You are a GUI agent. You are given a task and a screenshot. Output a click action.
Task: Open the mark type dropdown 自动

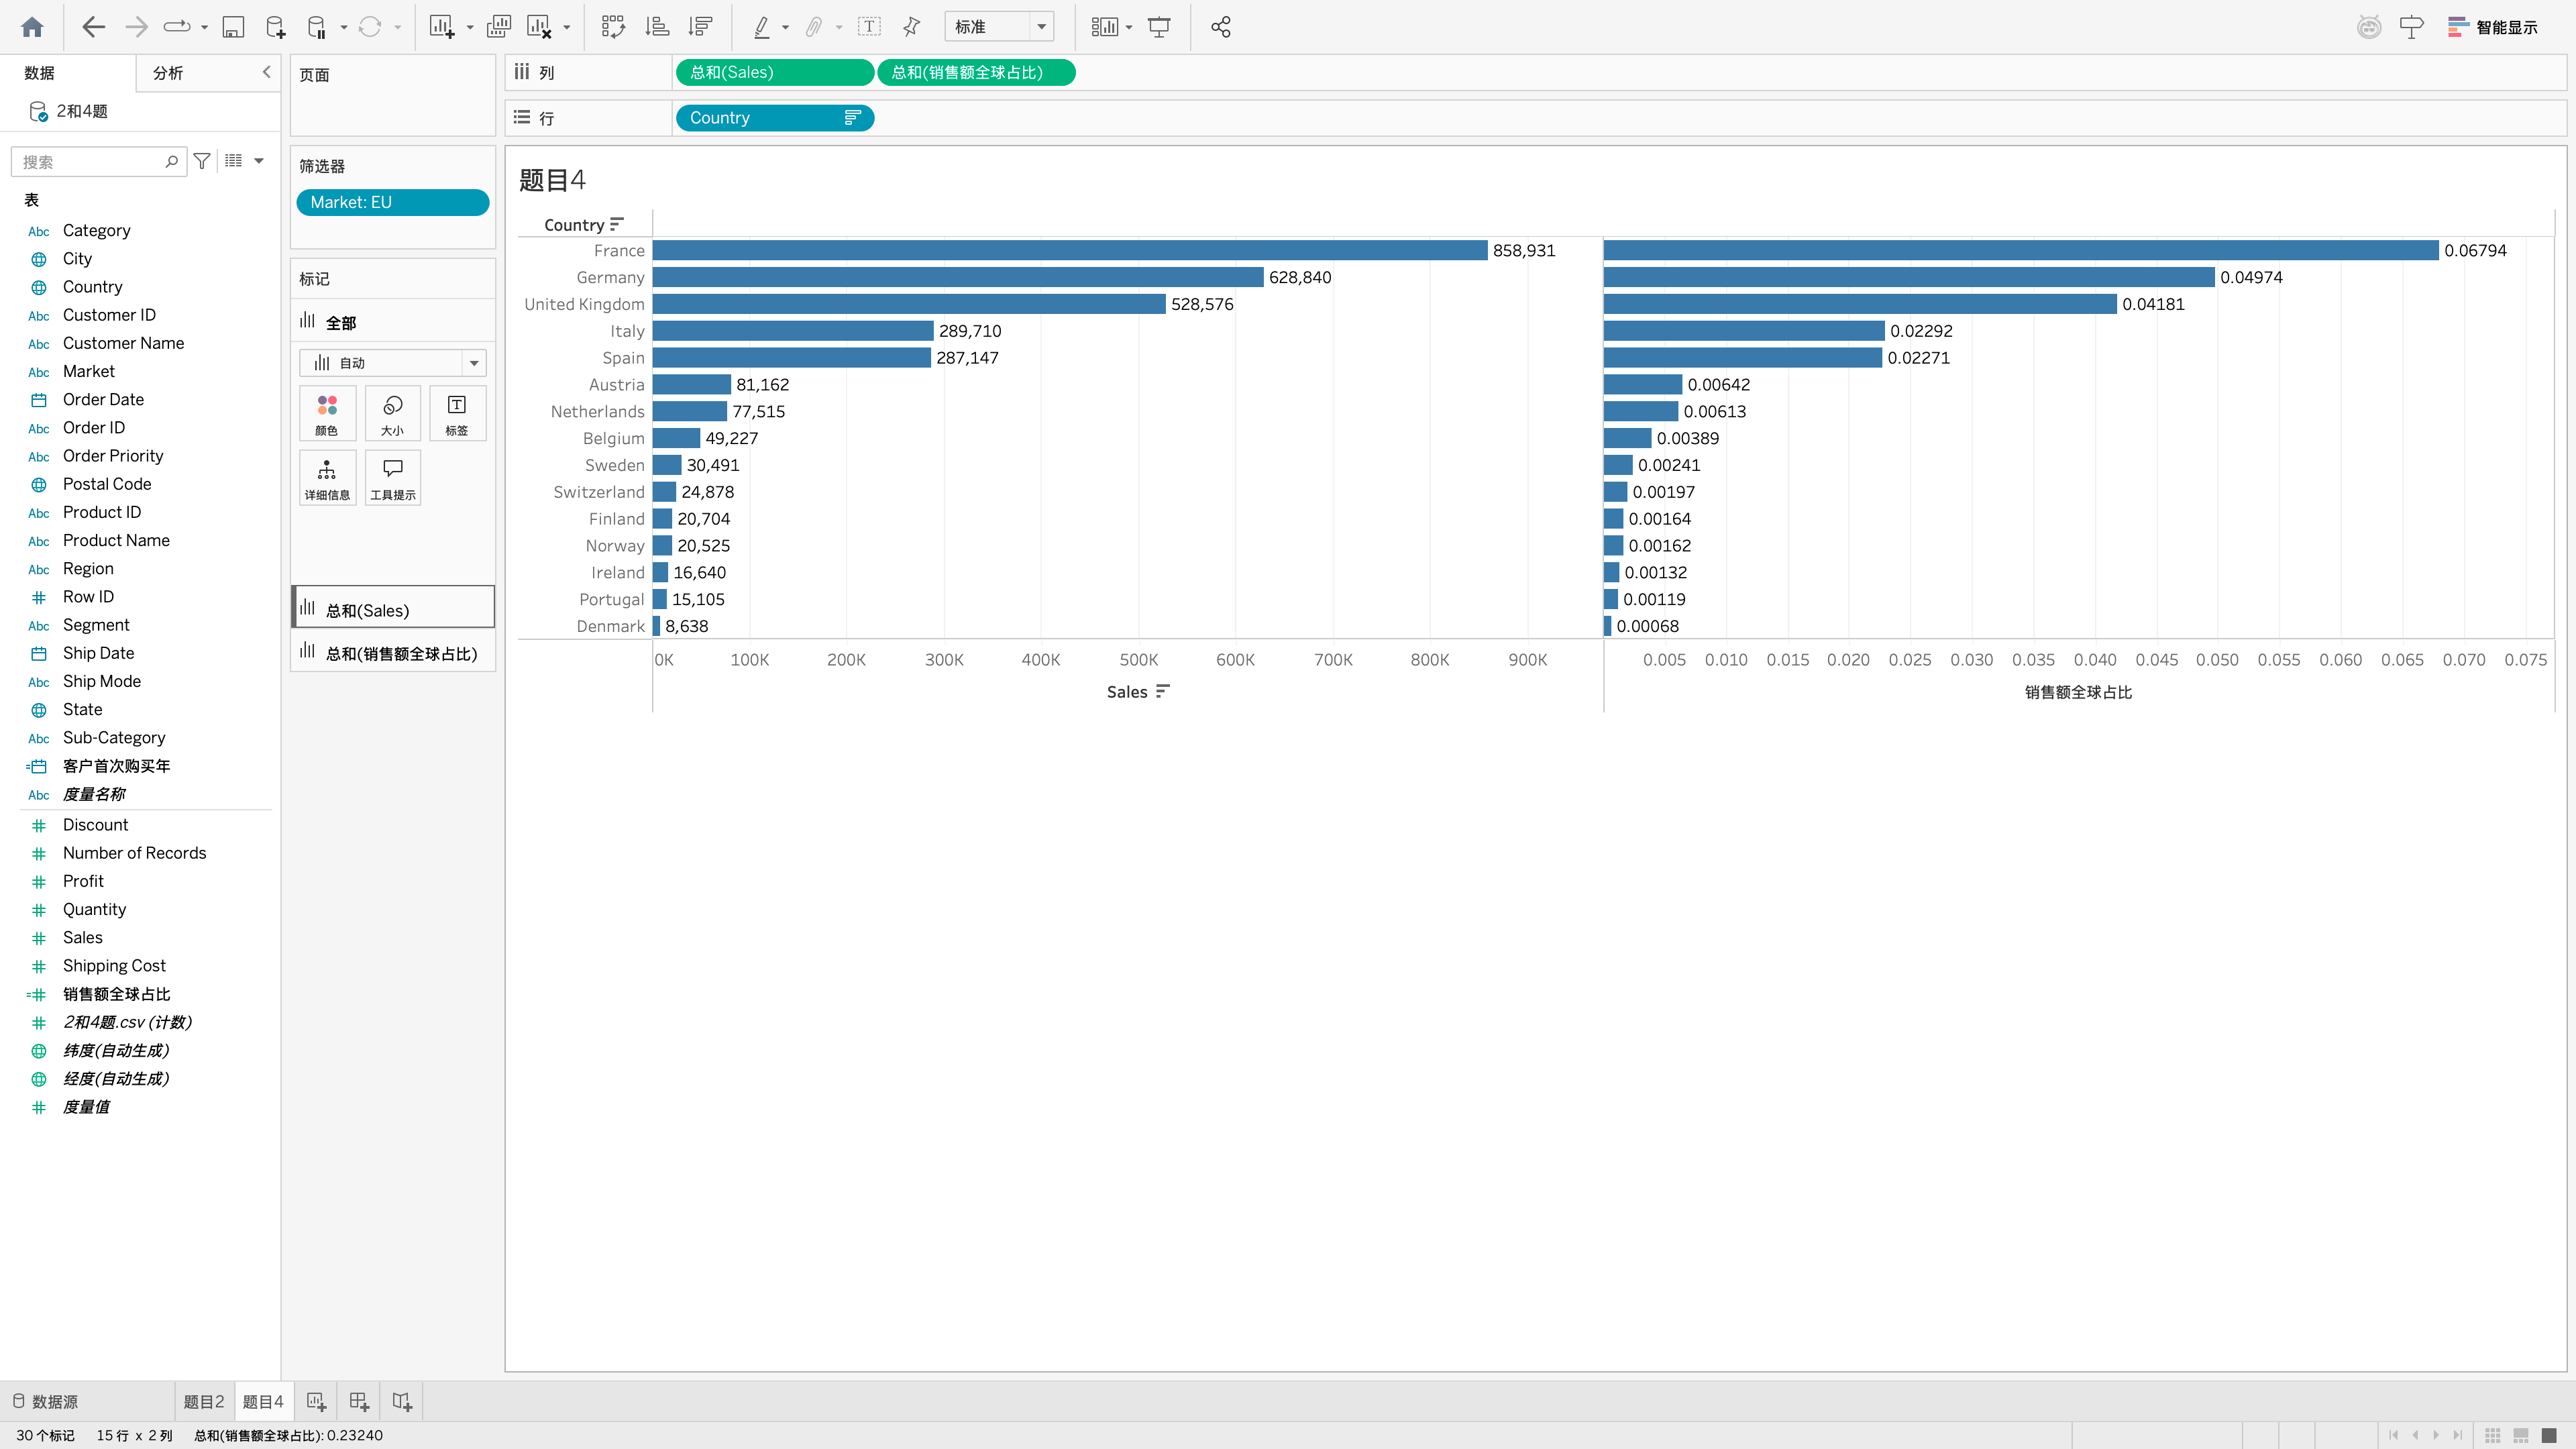(x=392, y=363)
